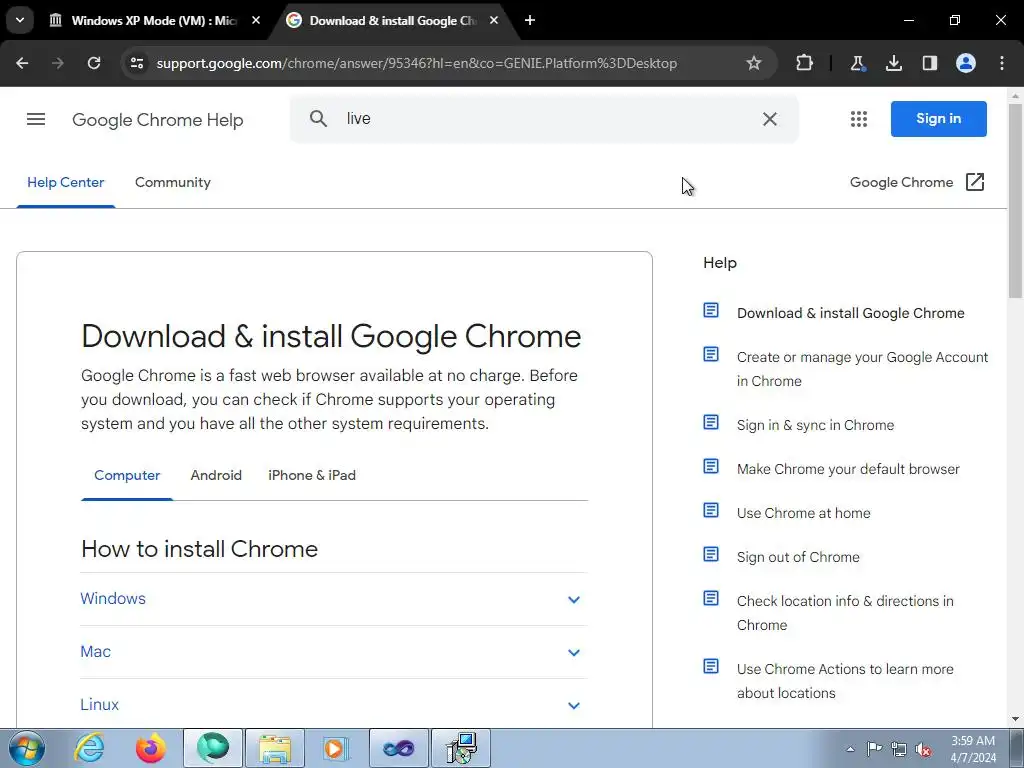Open Check location info & directions link
Image resolution: width=1024 pixels, height=768 pixels.
click(x=845, y=613)
